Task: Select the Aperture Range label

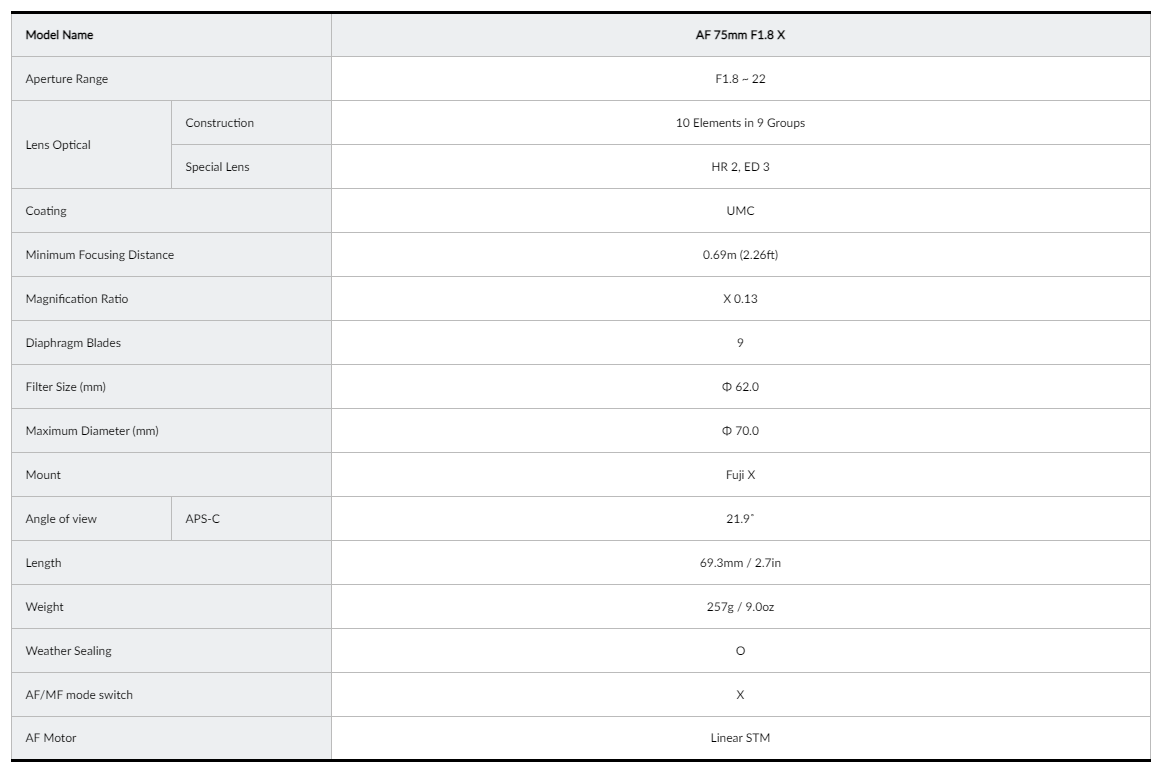Action: (x=66, y=79)
